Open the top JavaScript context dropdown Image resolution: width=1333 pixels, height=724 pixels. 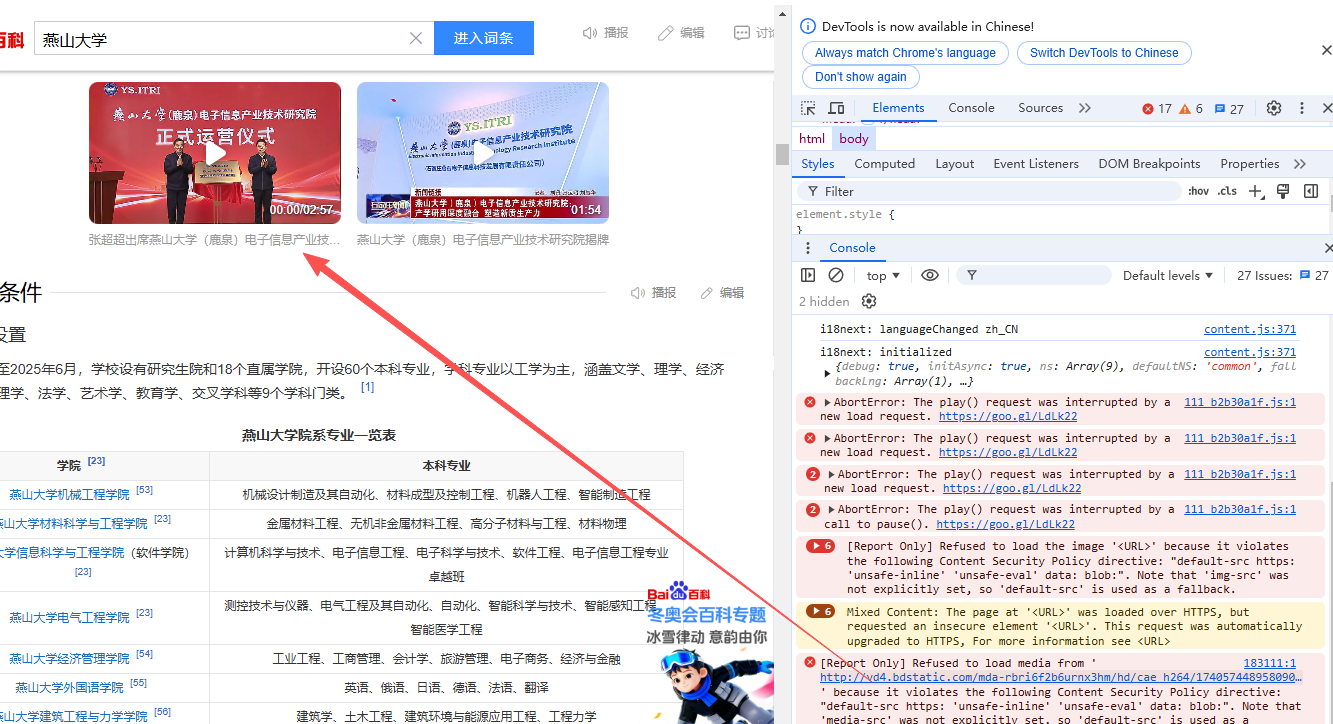point(883,275)
